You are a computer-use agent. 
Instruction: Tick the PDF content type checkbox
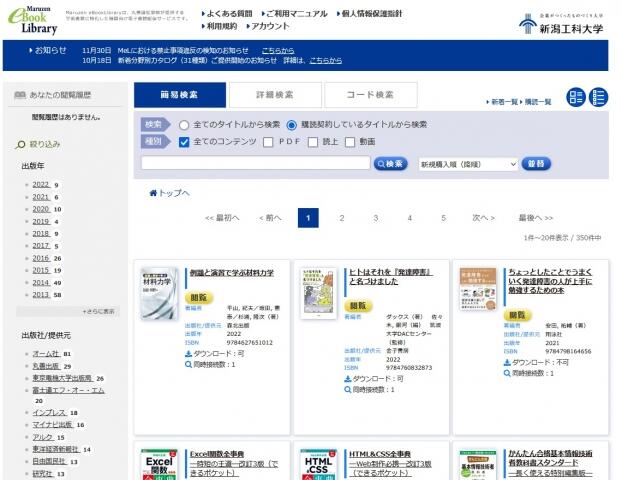(x=268, y=142)
